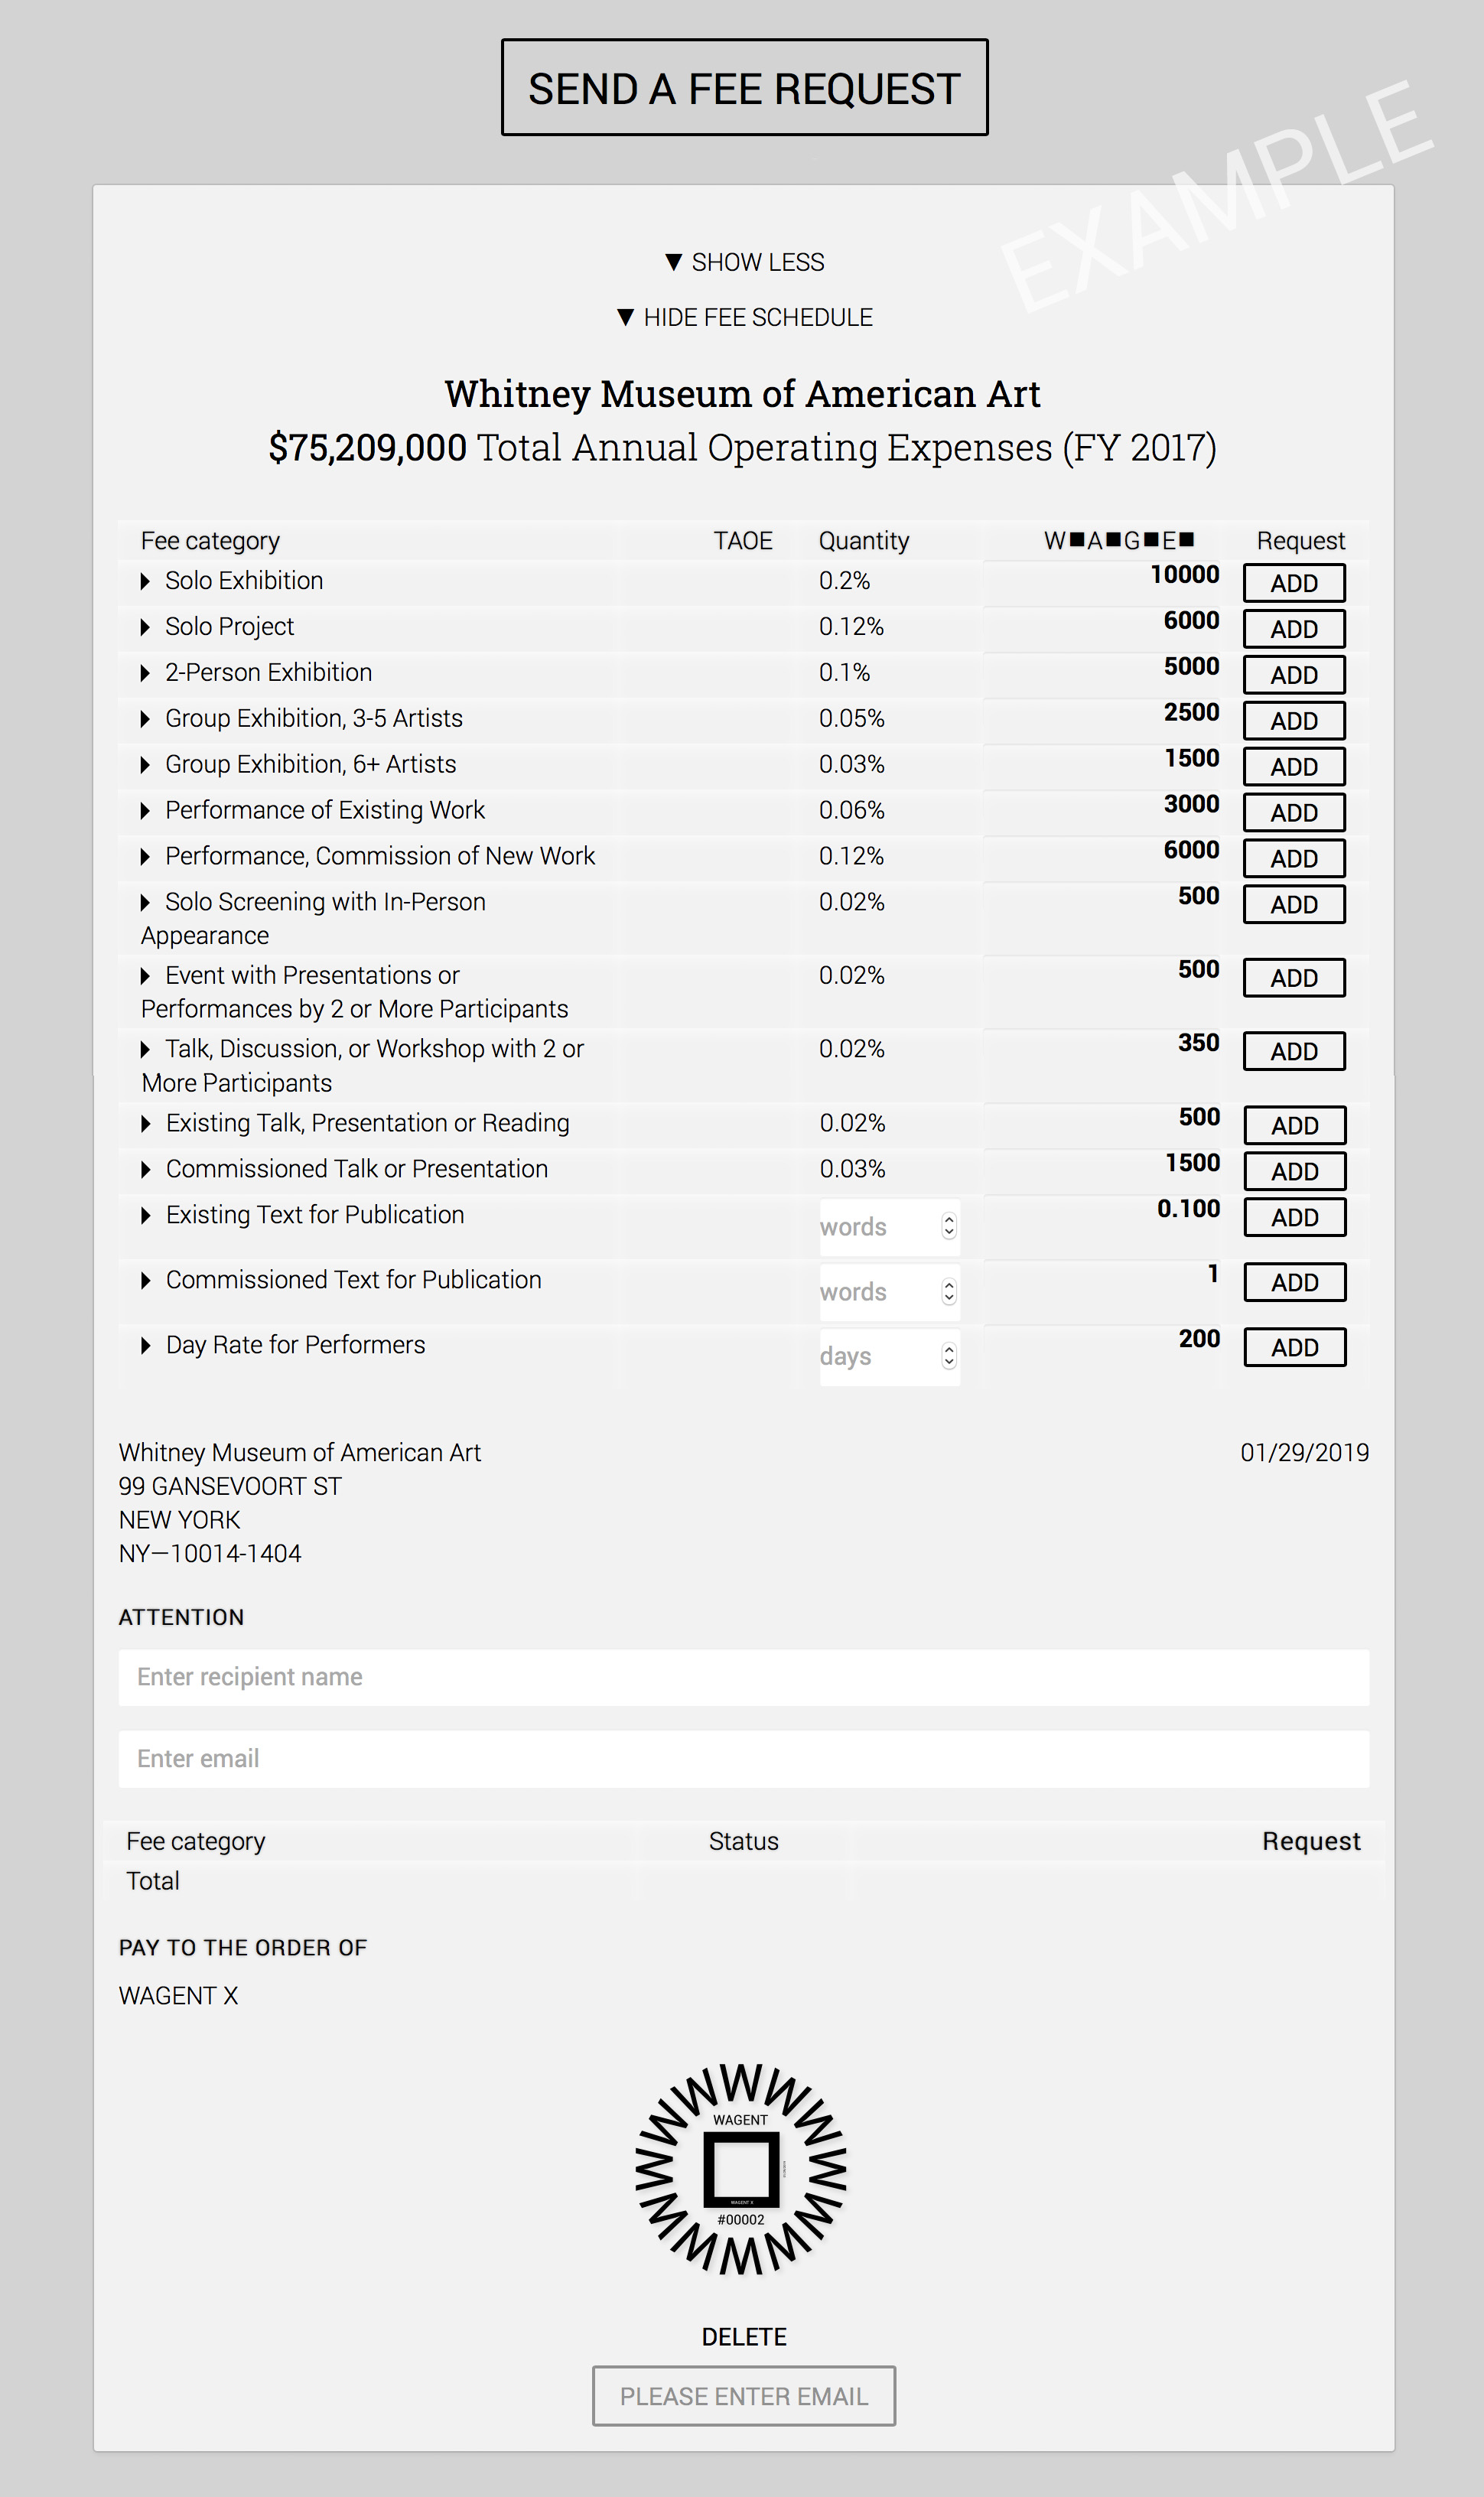The image size is (1484, 2497).
Task: Click the Enter email field
Action: pos(743,1759)
